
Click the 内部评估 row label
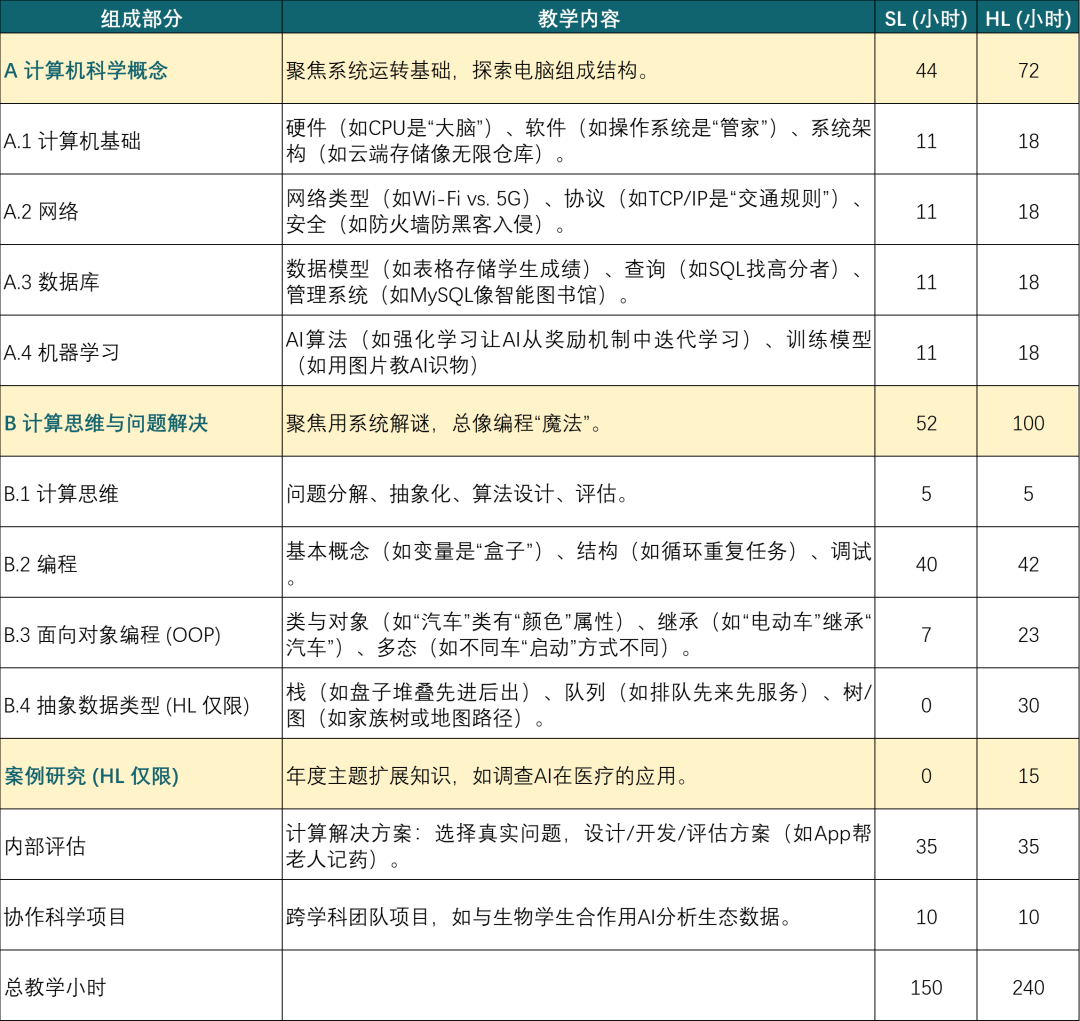point(45,847)
